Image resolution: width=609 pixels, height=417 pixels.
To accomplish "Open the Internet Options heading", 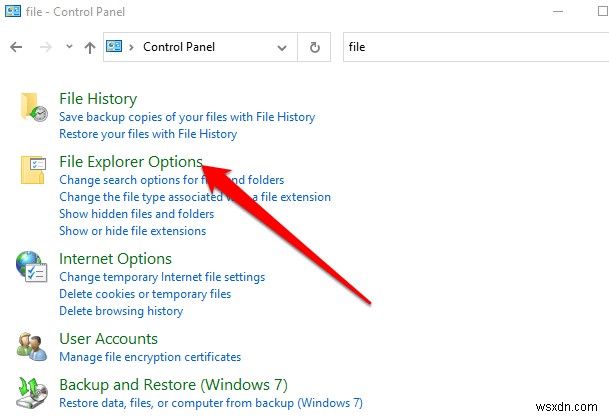I will (x=115, y=259).
